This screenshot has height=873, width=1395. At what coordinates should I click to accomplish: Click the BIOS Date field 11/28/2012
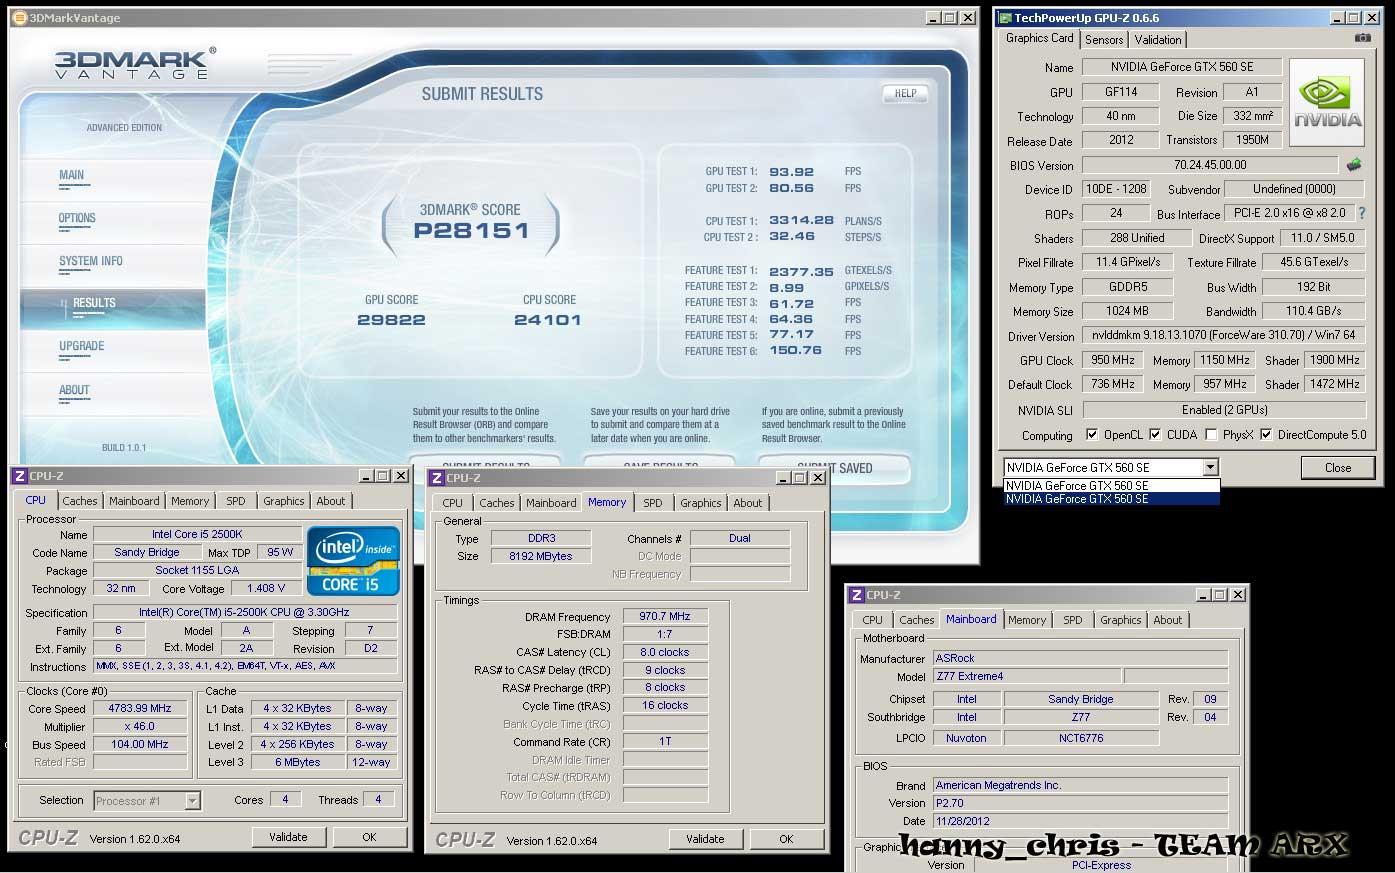click(1080, 821)
